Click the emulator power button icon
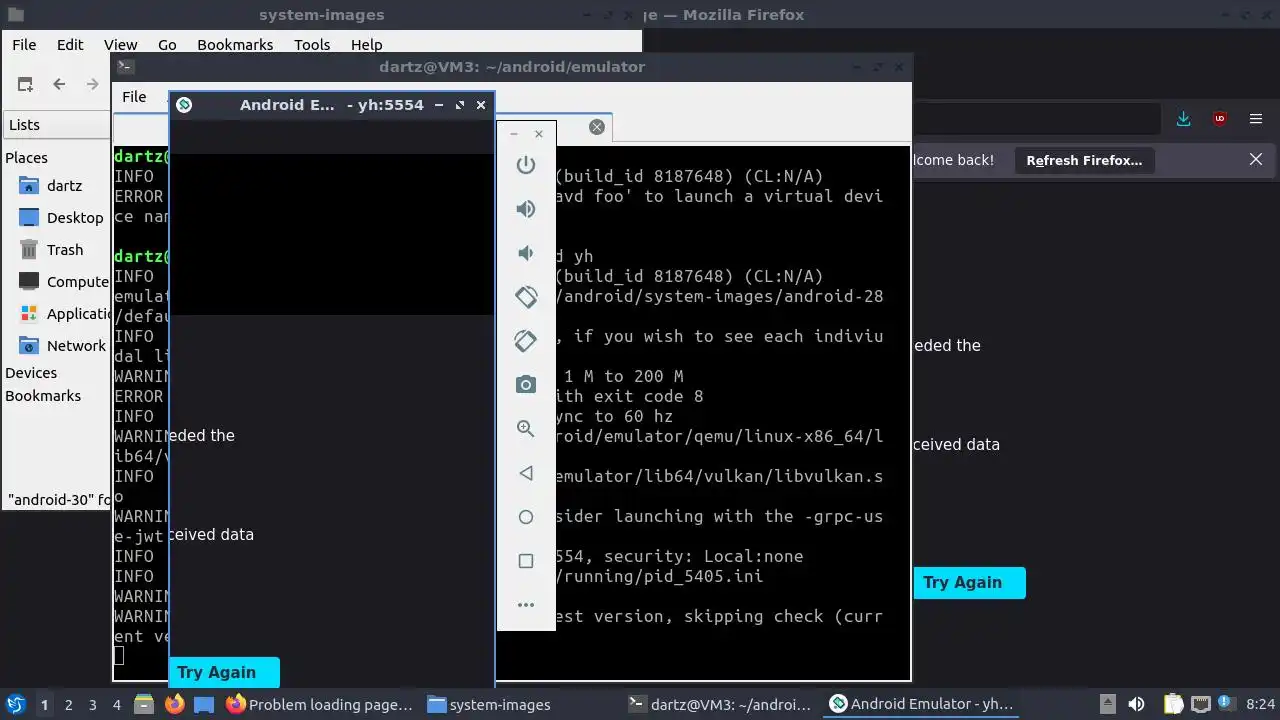Screen dimensions: 1280x720 (526, 165)
